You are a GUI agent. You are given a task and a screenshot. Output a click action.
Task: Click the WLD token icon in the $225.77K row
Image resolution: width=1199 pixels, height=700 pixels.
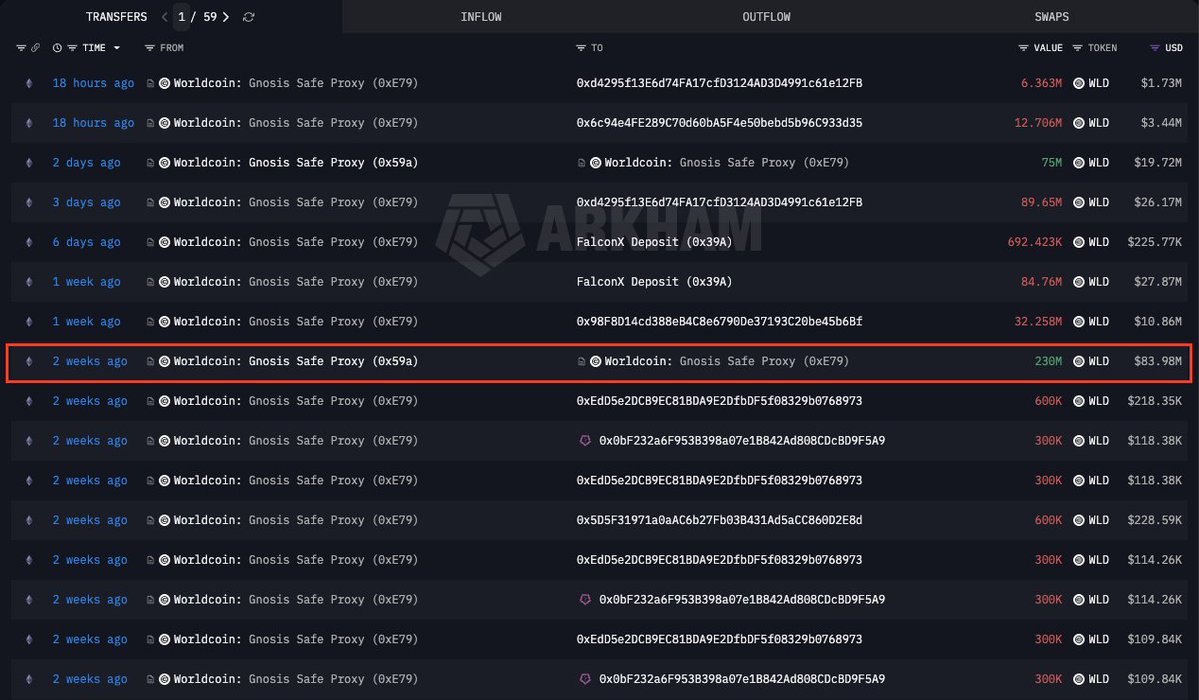[x=1079, y=242]
